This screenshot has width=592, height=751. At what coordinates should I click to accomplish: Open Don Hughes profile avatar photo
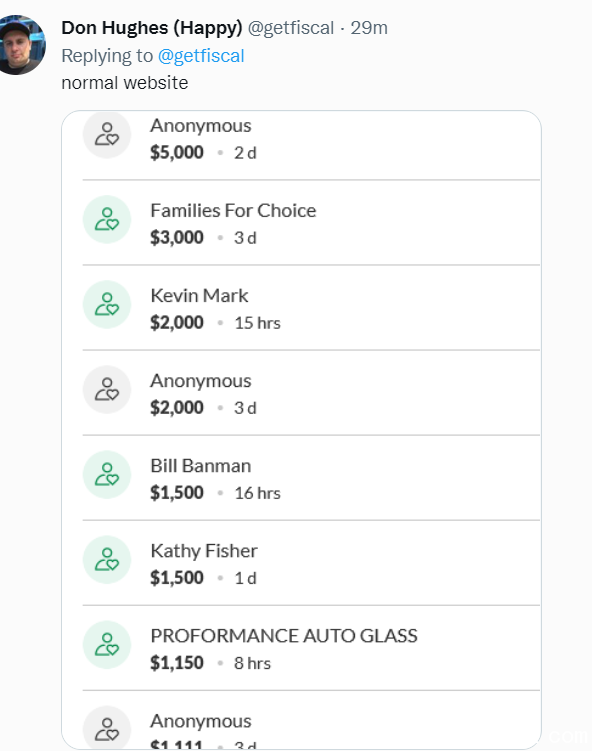[x=22, y=45]
